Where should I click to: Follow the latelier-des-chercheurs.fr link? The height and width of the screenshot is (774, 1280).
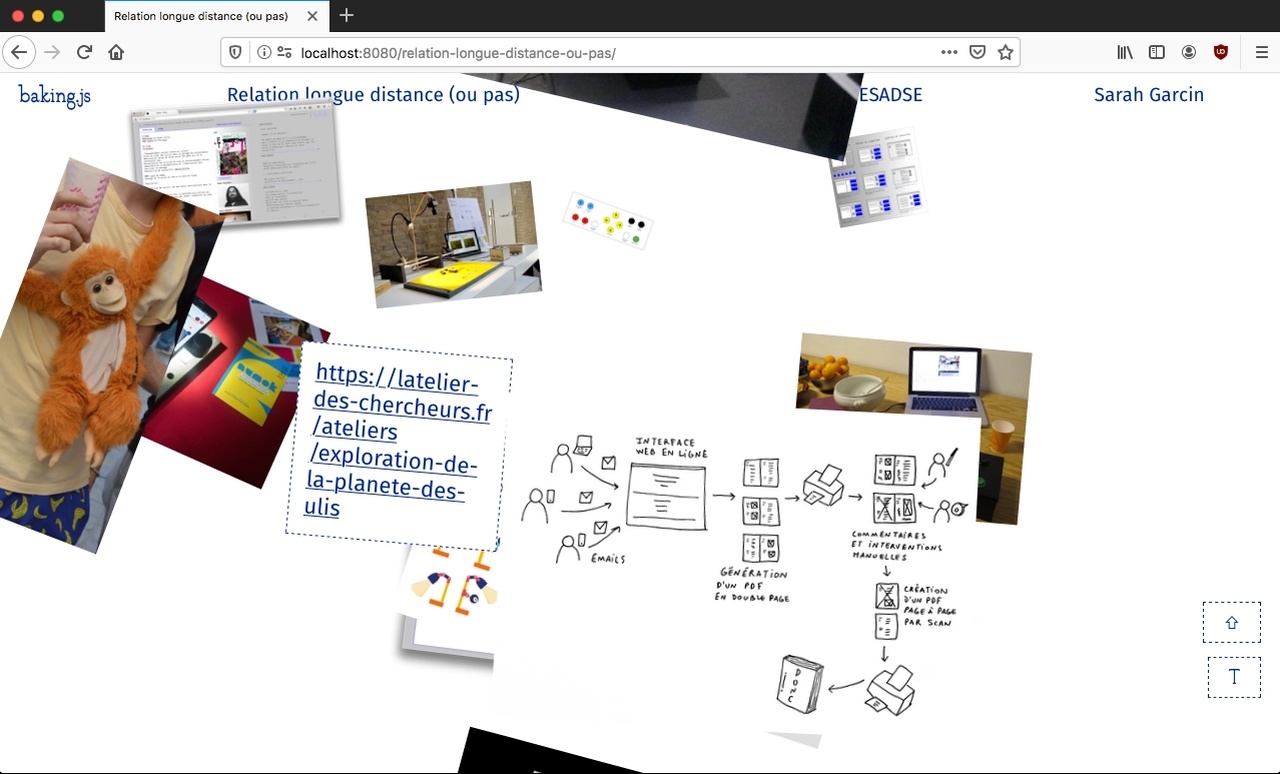pyautogui.click(x=398, y=440)
